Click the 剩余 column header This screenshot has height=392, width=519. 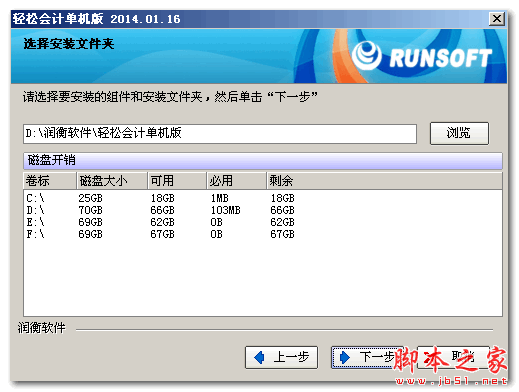pos(384,181)
